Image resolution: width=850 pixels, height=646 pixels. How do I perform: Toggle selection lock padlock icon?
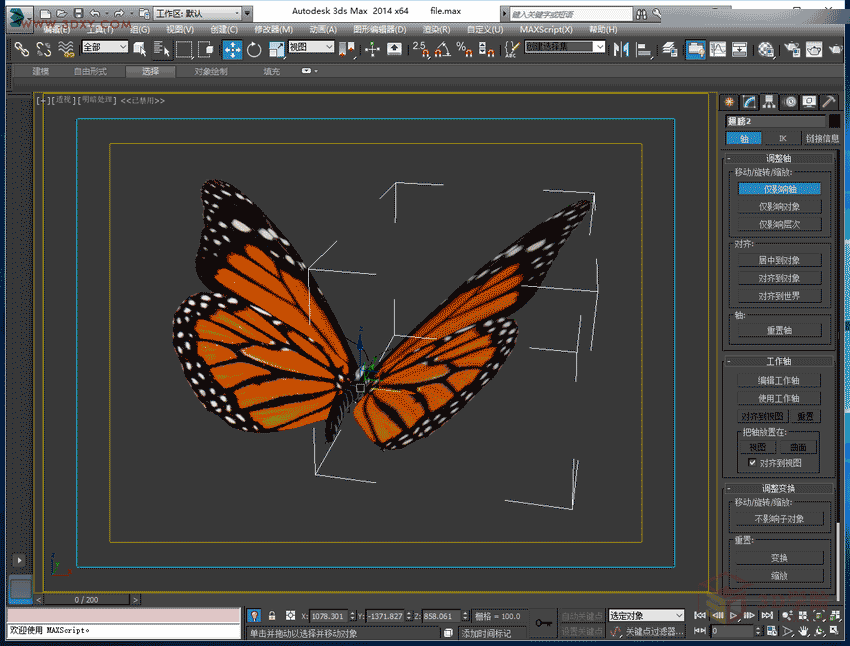point(272,616)
